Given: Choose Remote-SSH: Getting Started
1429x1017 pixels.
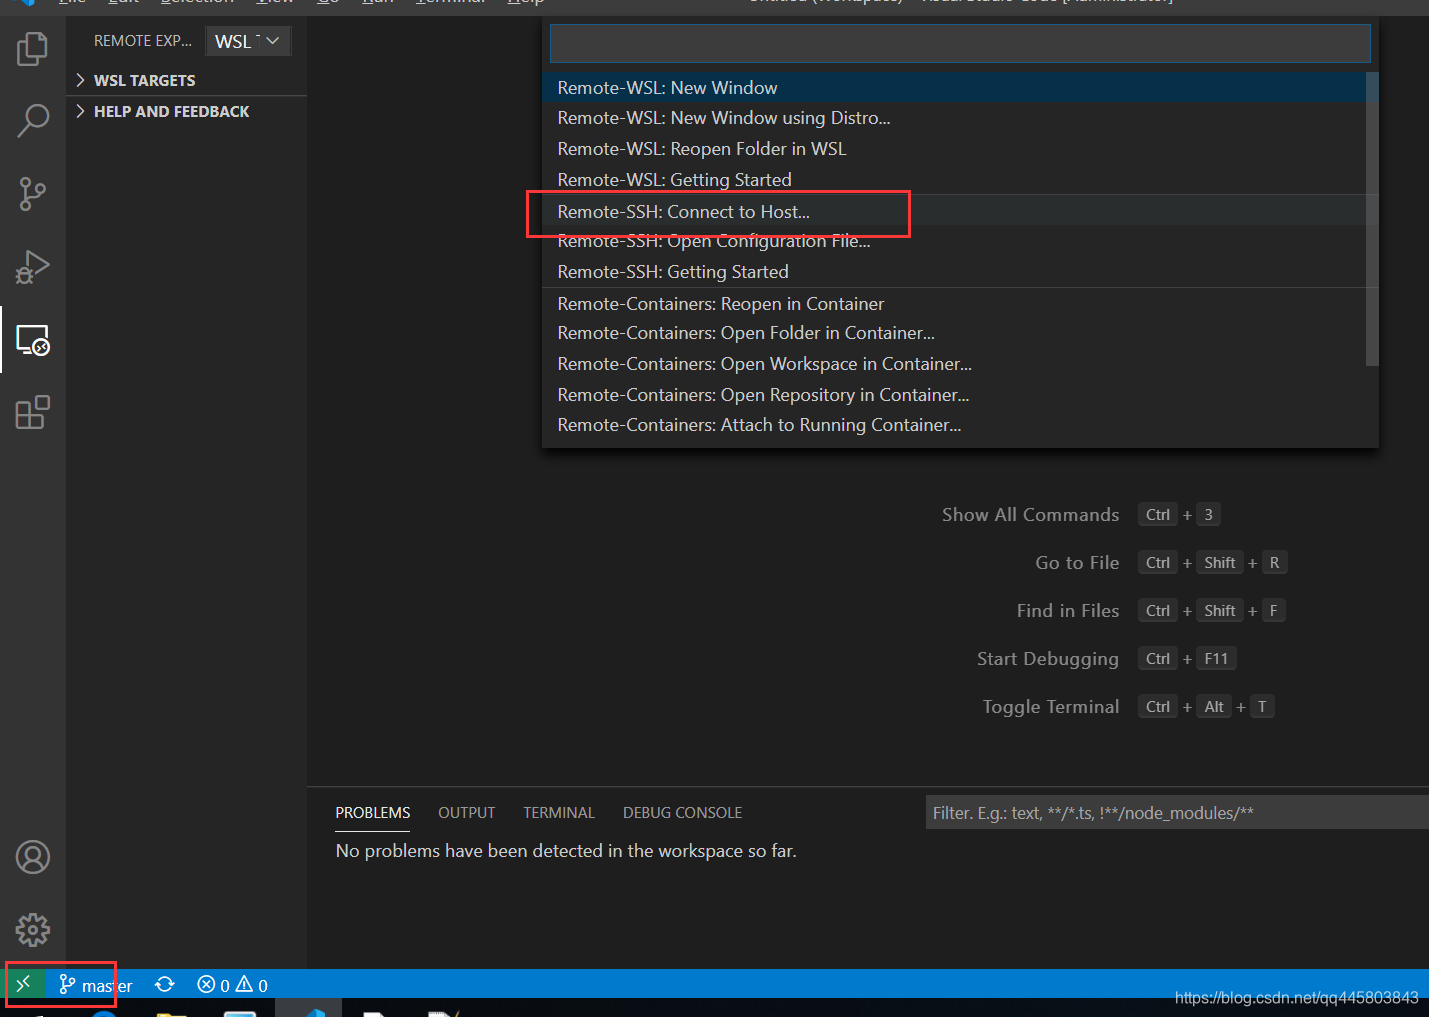Looking at the screenshot, I should [x=954, y=272].
